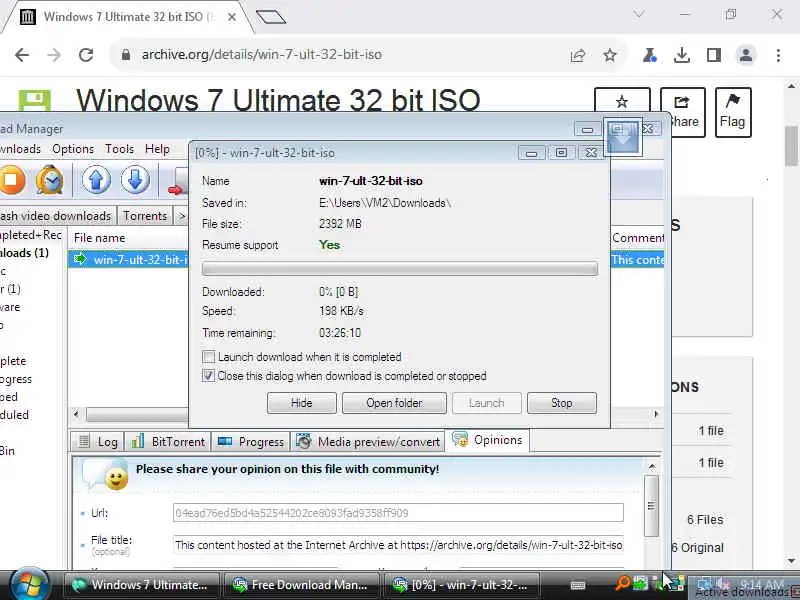
Task: Click the Open folder button
Action: (x=394, y=403)
